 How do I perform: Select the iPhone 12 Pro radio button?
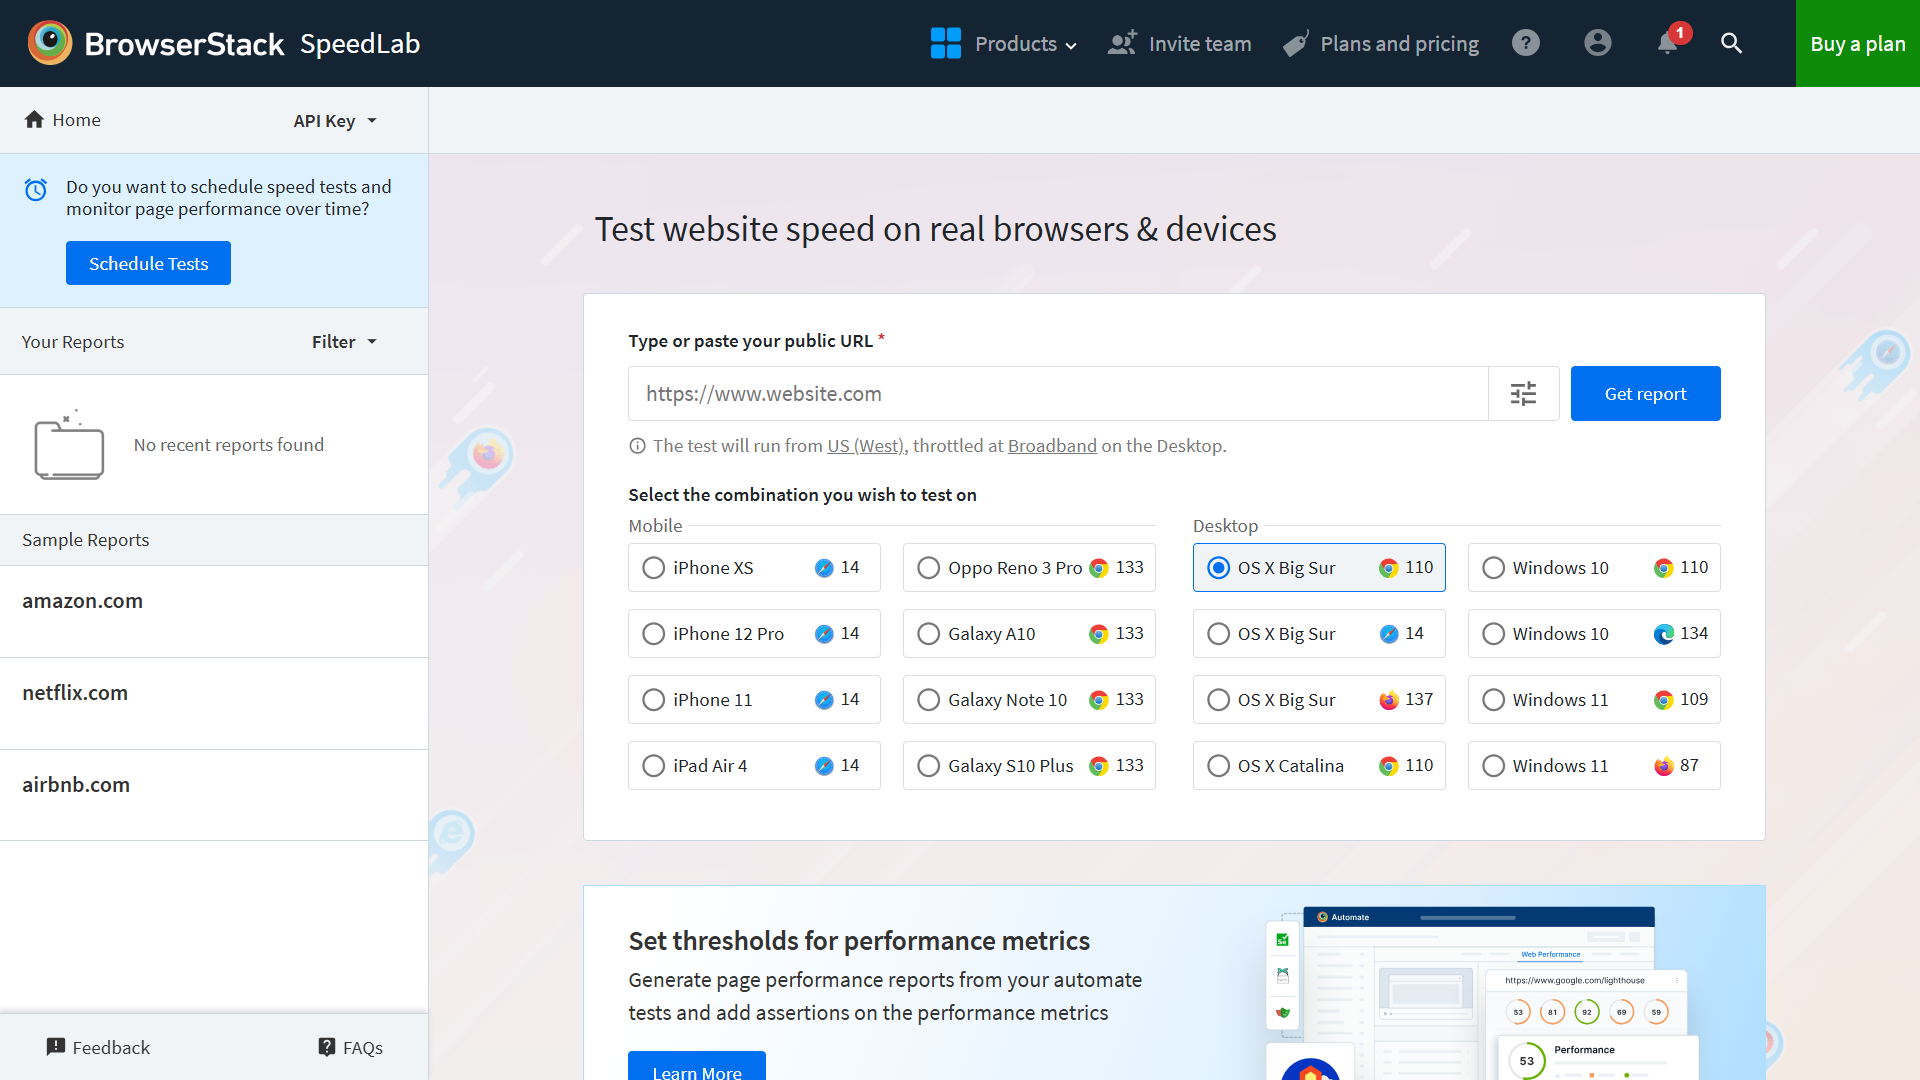[654, 634]
